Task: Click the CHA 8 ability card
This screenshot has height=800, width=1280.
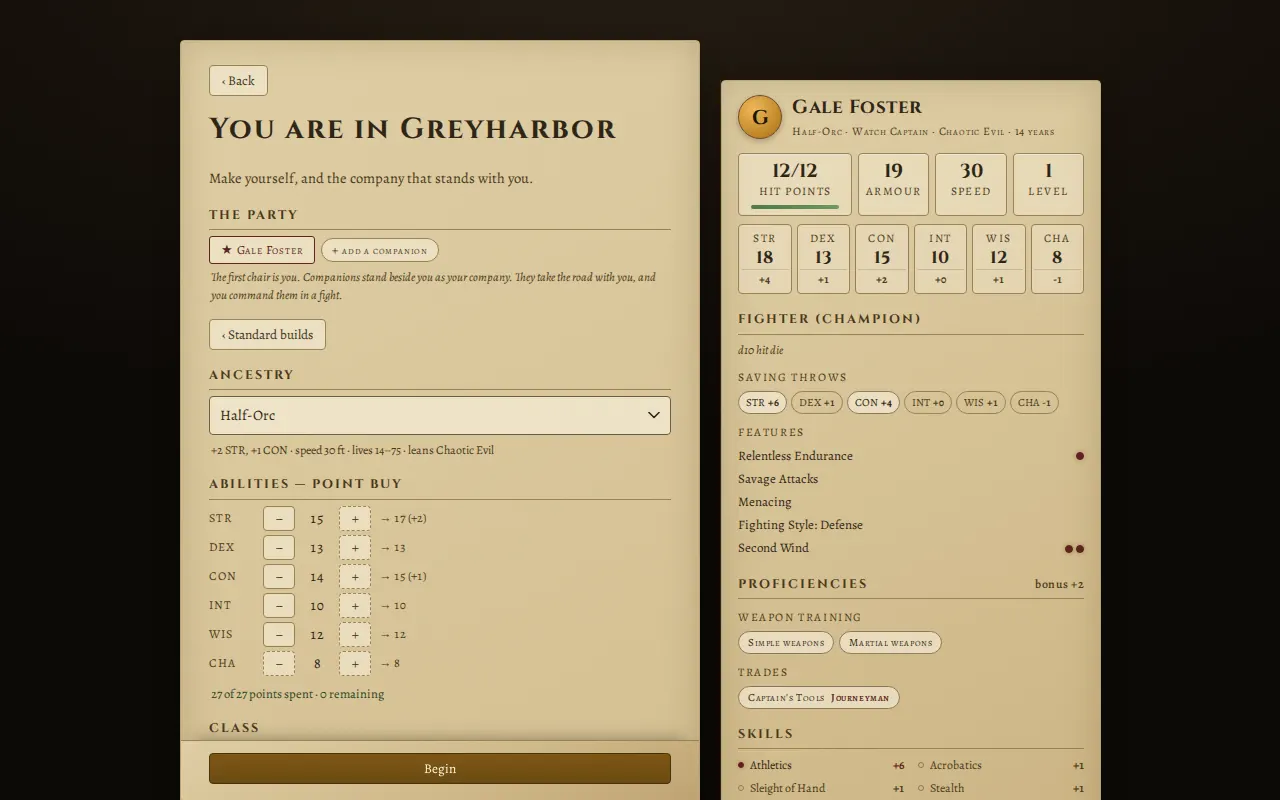Action: [x=1057, y=259]
